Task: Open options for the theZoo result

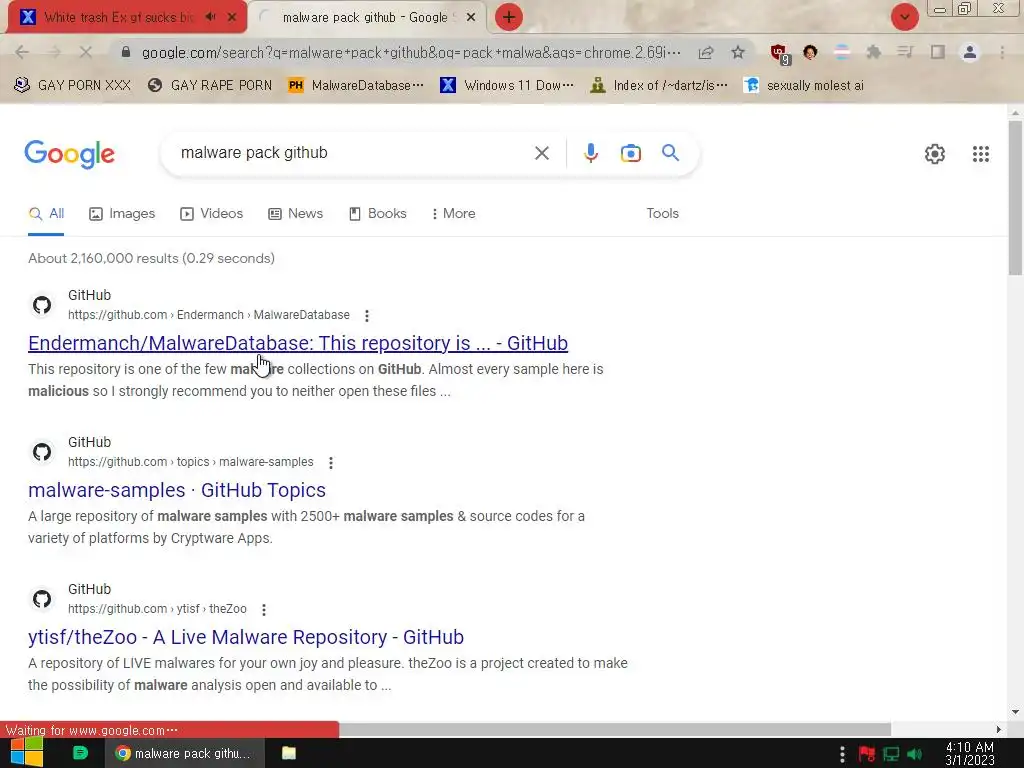Action: (x=264, y=609)
